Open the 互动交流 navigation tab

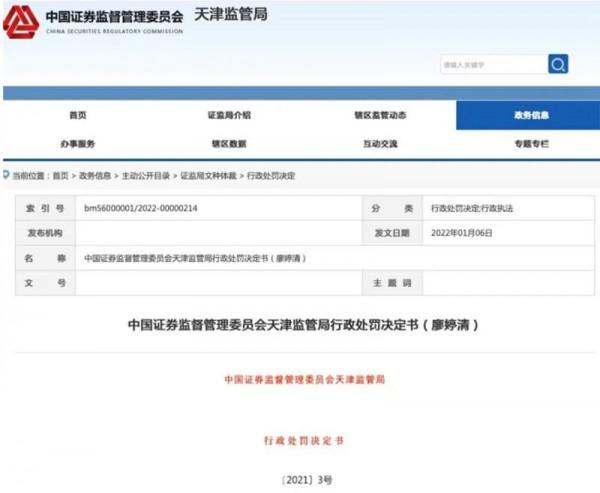(380, 144)
